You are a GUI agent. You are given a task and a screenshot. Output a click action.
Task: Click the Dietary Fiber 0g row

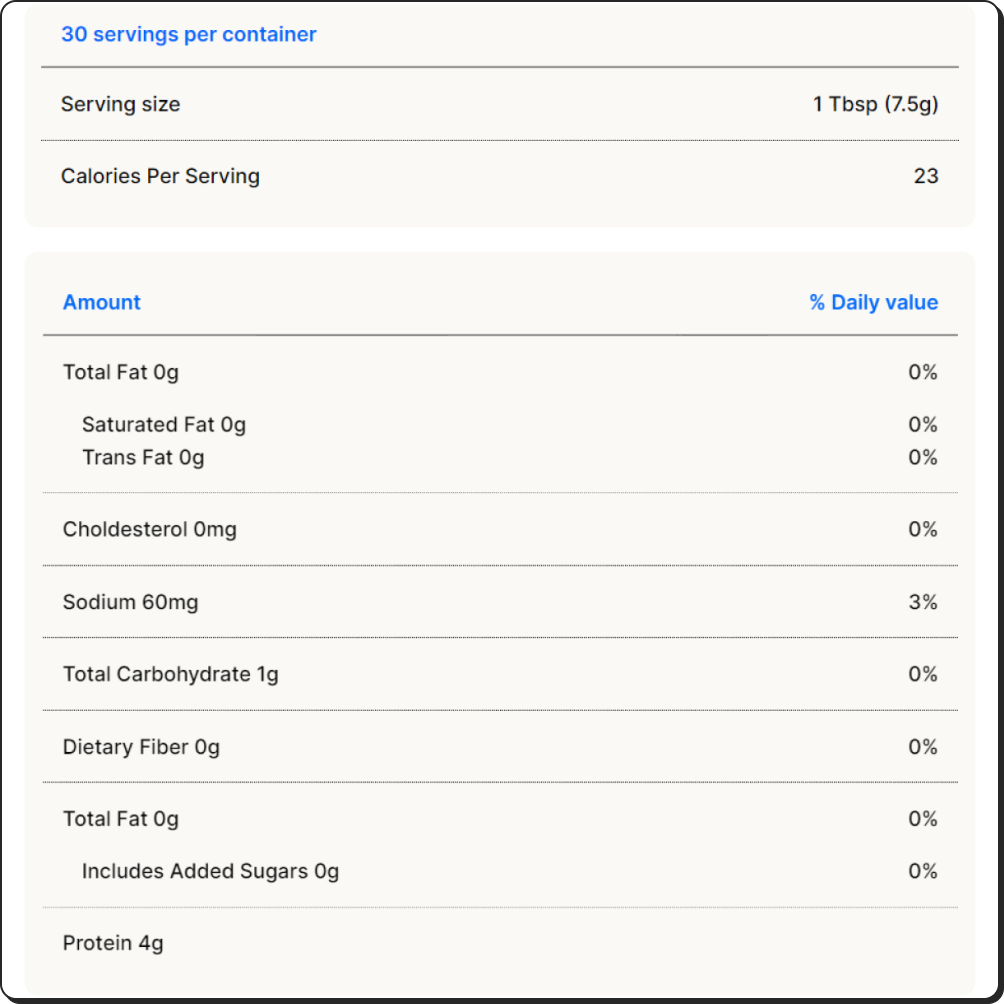pos(500,747)
